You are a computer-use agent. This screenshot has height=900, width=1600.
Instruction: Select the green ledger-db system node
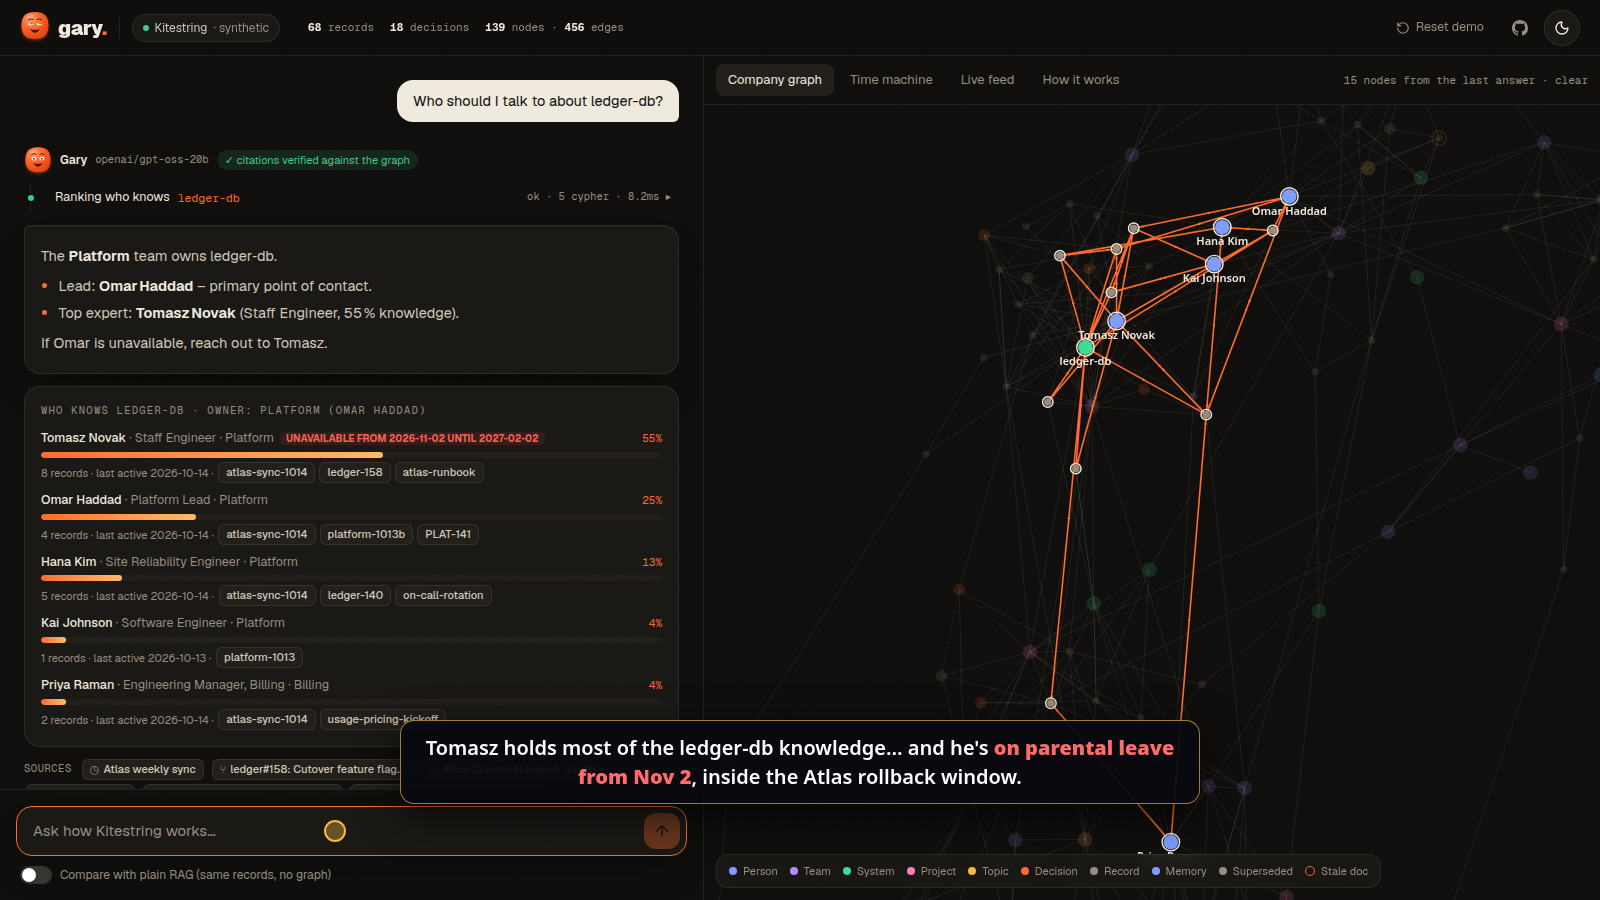(x=1085, y=347)
